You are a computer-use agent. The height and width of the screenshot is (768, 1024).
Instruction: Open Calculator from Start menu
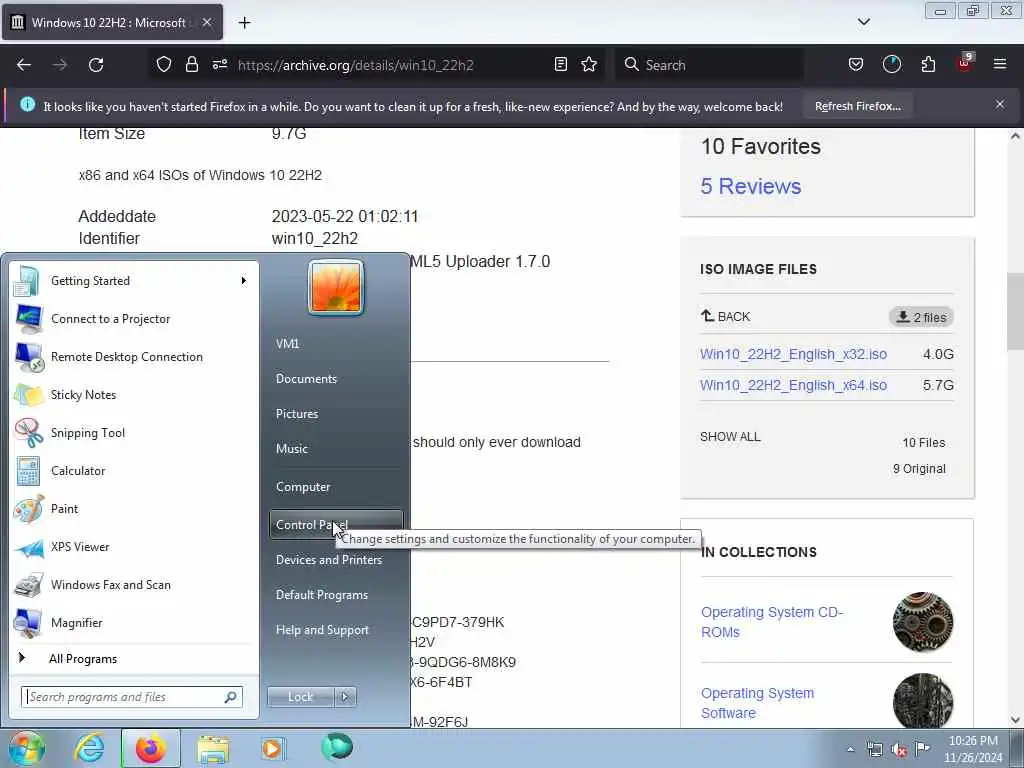click(x=134, y=471)
